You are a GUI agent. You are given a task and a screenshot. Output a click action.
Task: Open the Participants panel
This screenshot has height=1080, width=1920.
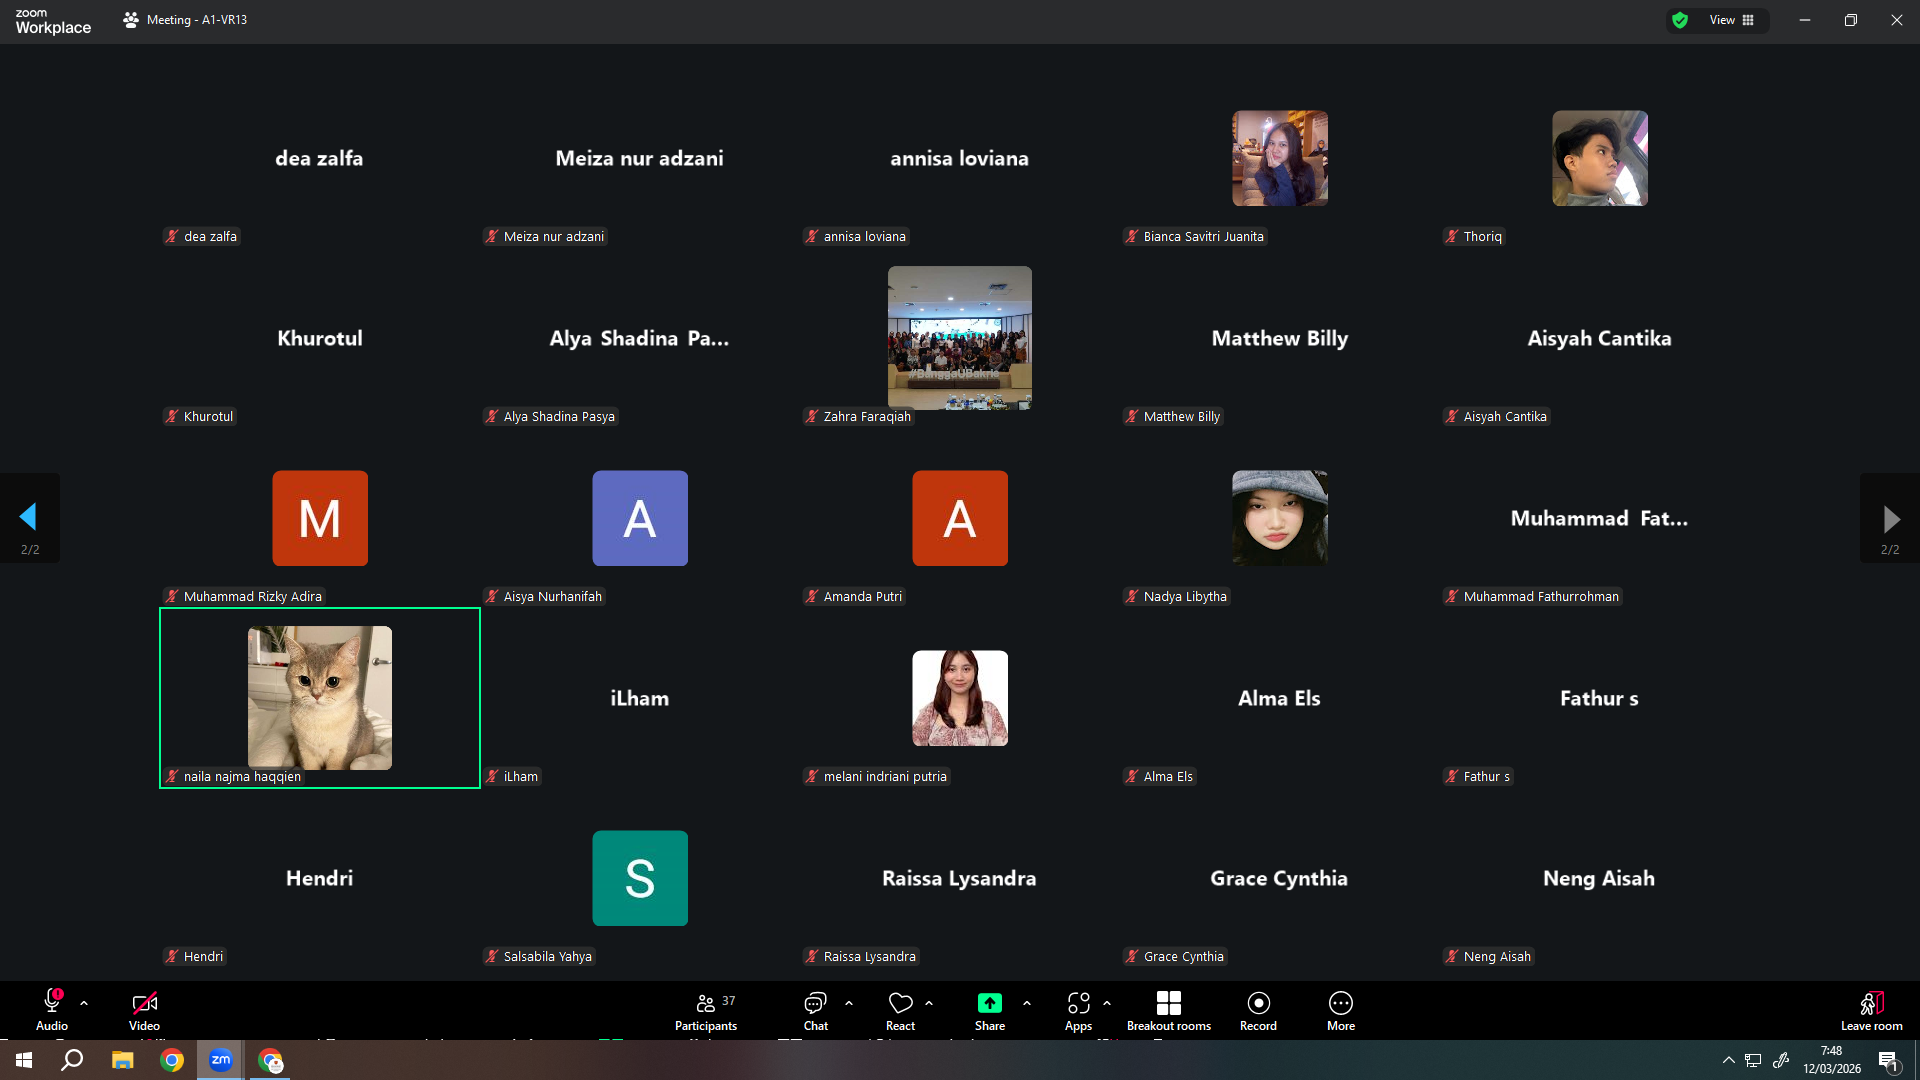706,1010
